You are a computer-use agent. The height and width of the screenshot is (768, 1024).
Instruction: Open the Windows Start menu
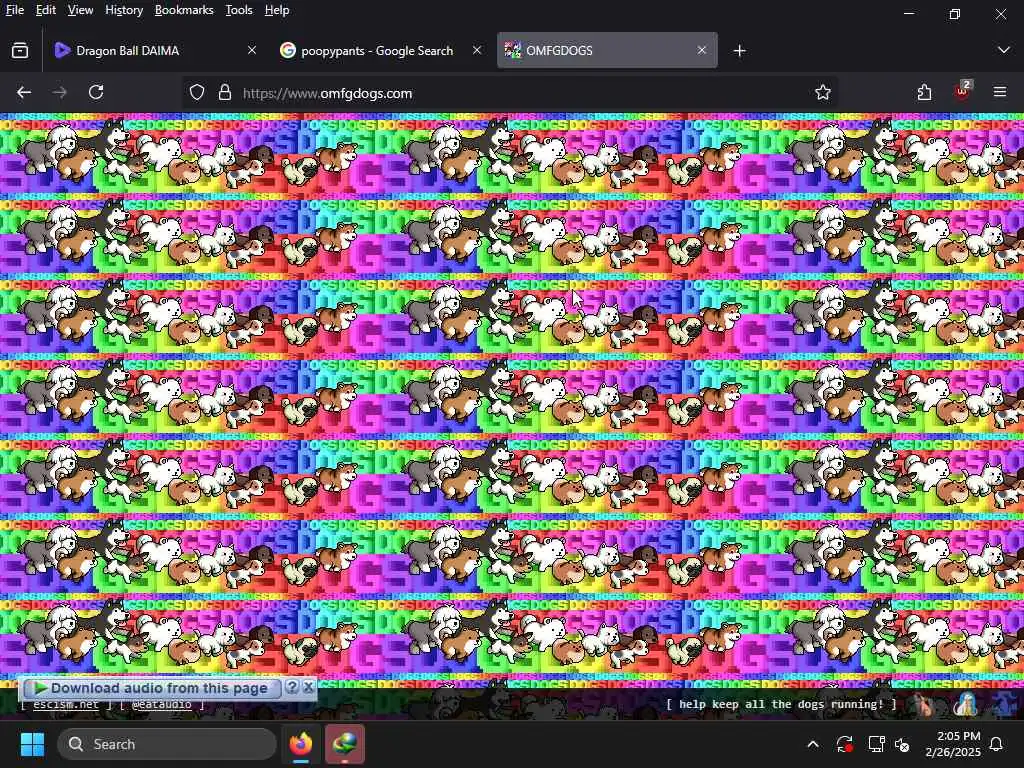32,744
